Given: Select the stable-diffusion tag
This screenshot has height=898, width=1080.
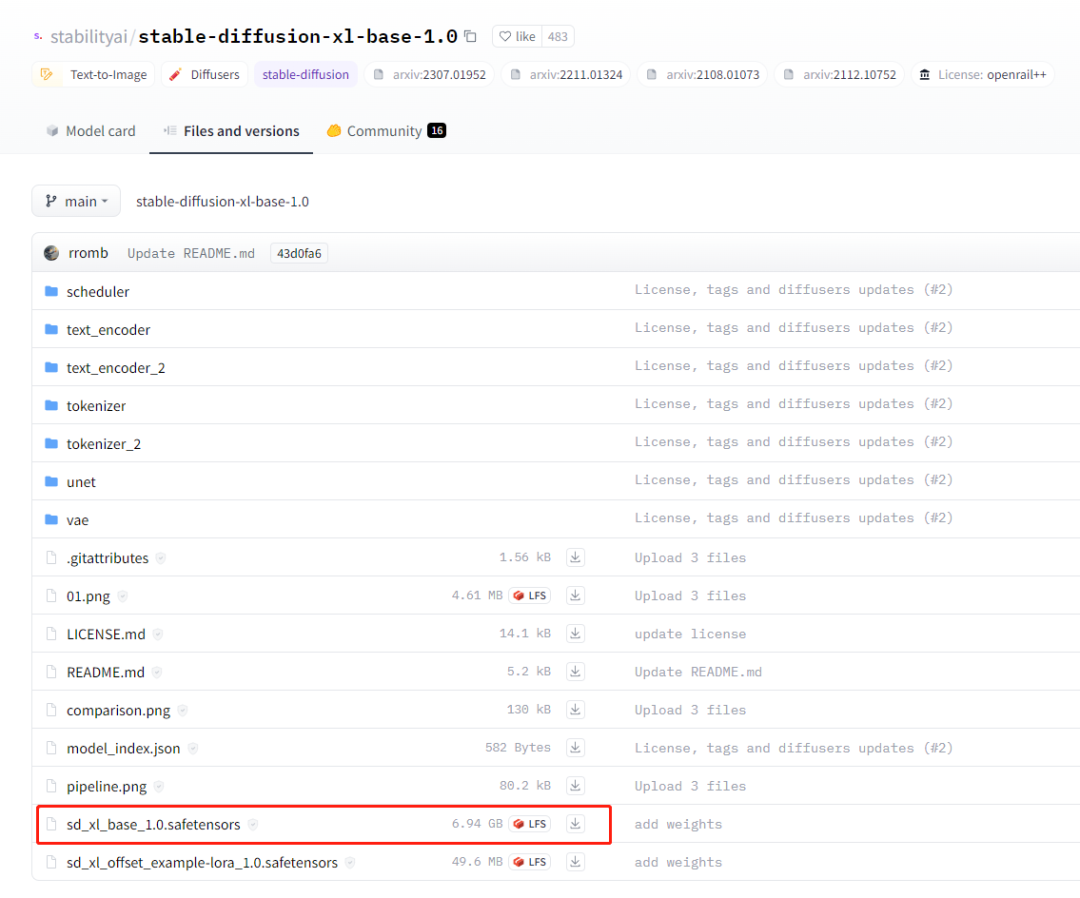Looking at the screenshot, I should click(305, 74).
